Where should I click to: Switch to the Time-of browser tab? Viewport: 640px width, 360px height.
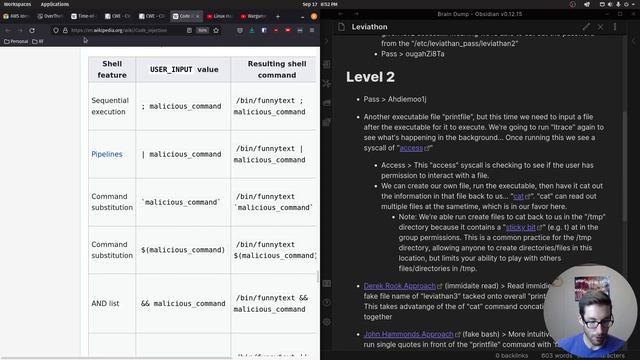click(x=84, y=16)
